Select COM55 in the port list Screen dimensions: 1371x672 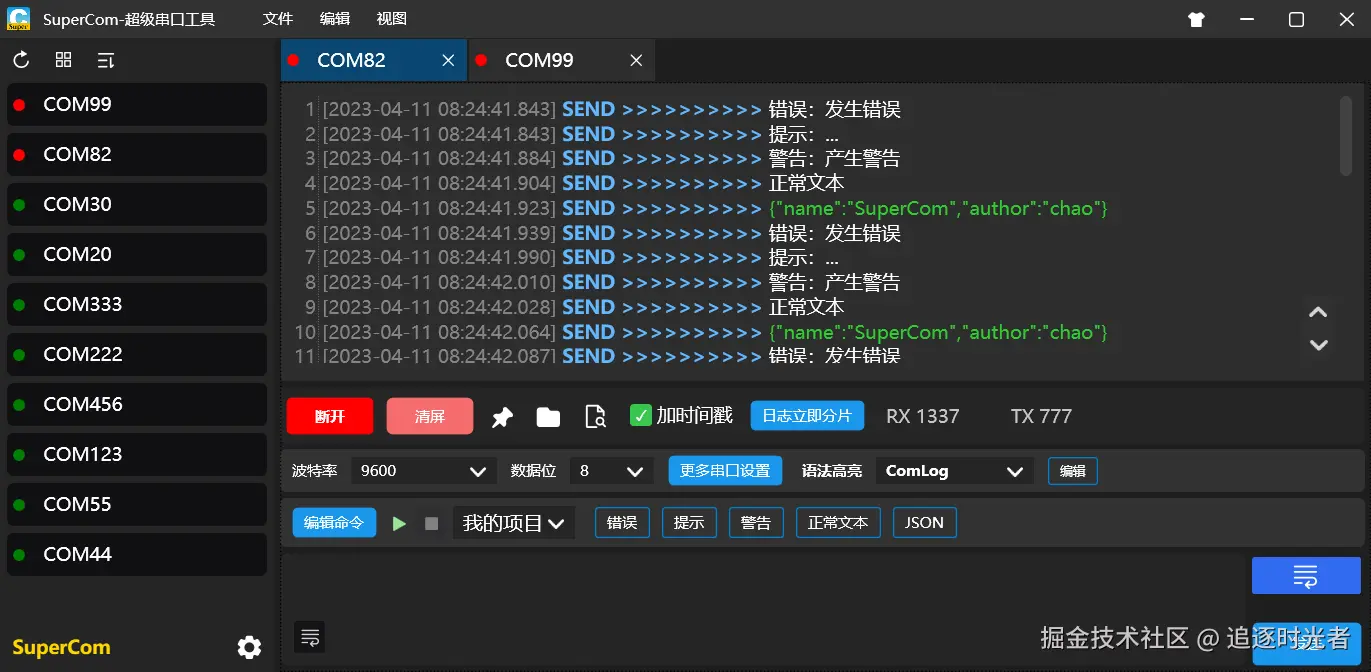pos(137,504)
